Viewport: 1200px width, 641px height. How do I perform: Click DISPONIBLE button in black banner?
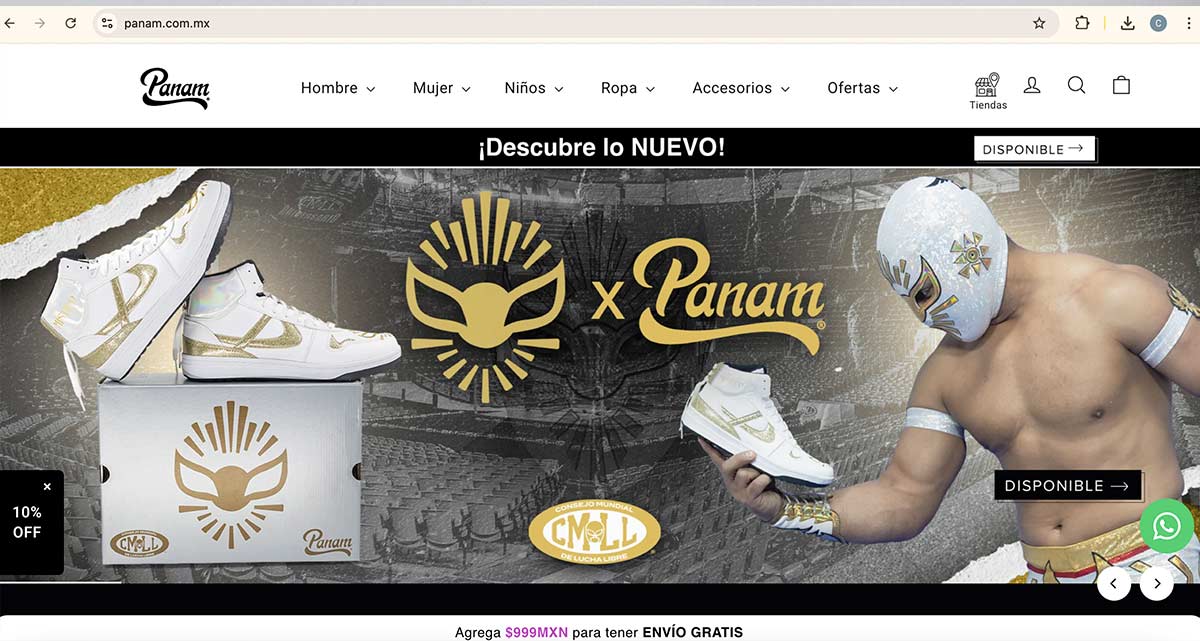(x=1034, y=149)
